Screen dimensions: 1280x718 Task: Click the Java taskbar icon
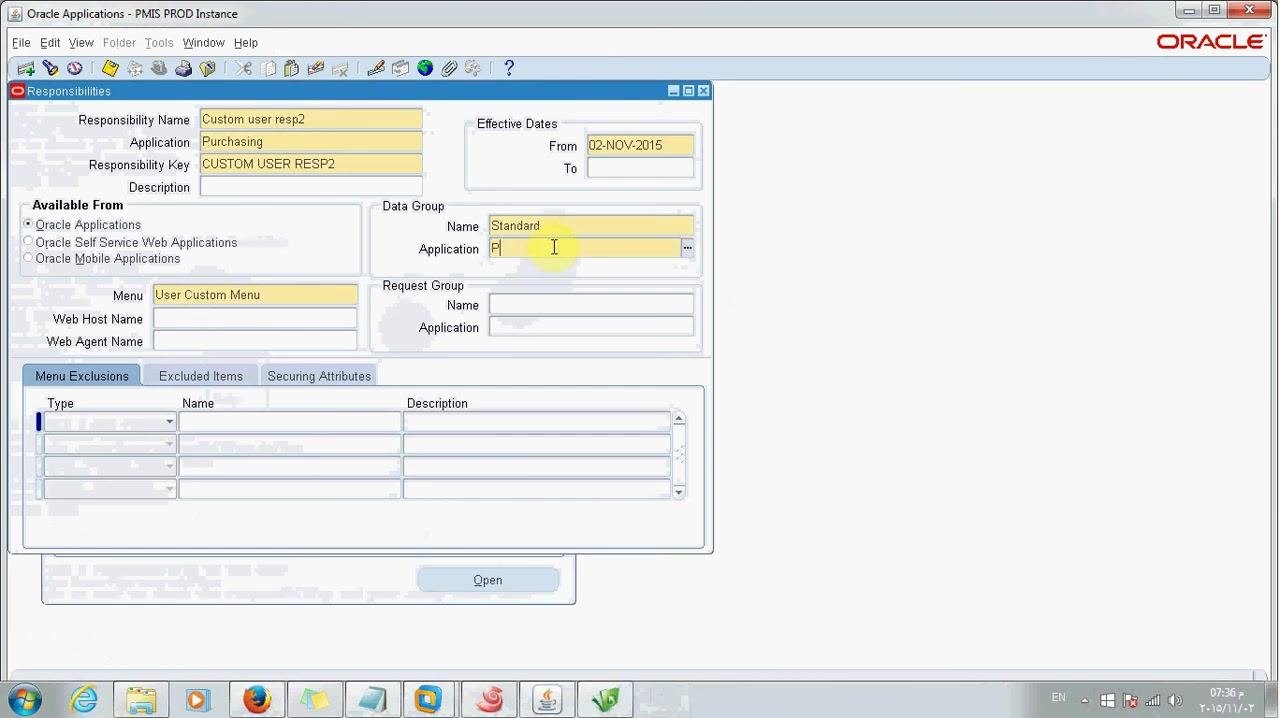(x=546, y=699)
